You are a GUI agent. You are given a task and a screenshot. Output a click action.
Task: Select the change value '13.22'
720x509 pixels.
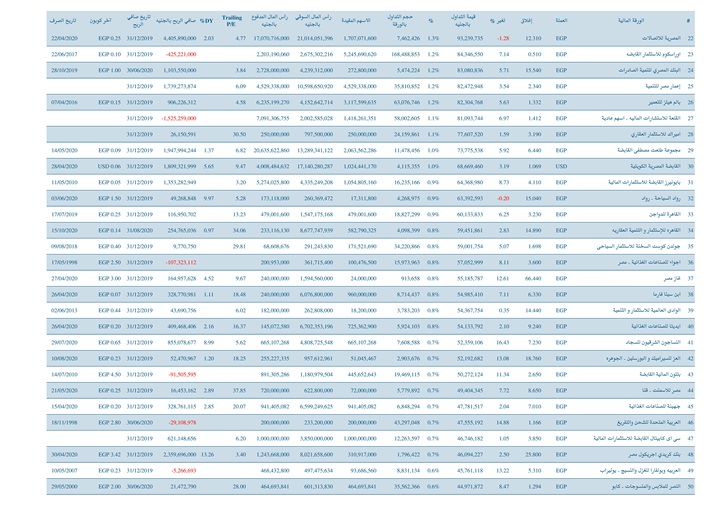pyautogui.click(x=503, y=471)
